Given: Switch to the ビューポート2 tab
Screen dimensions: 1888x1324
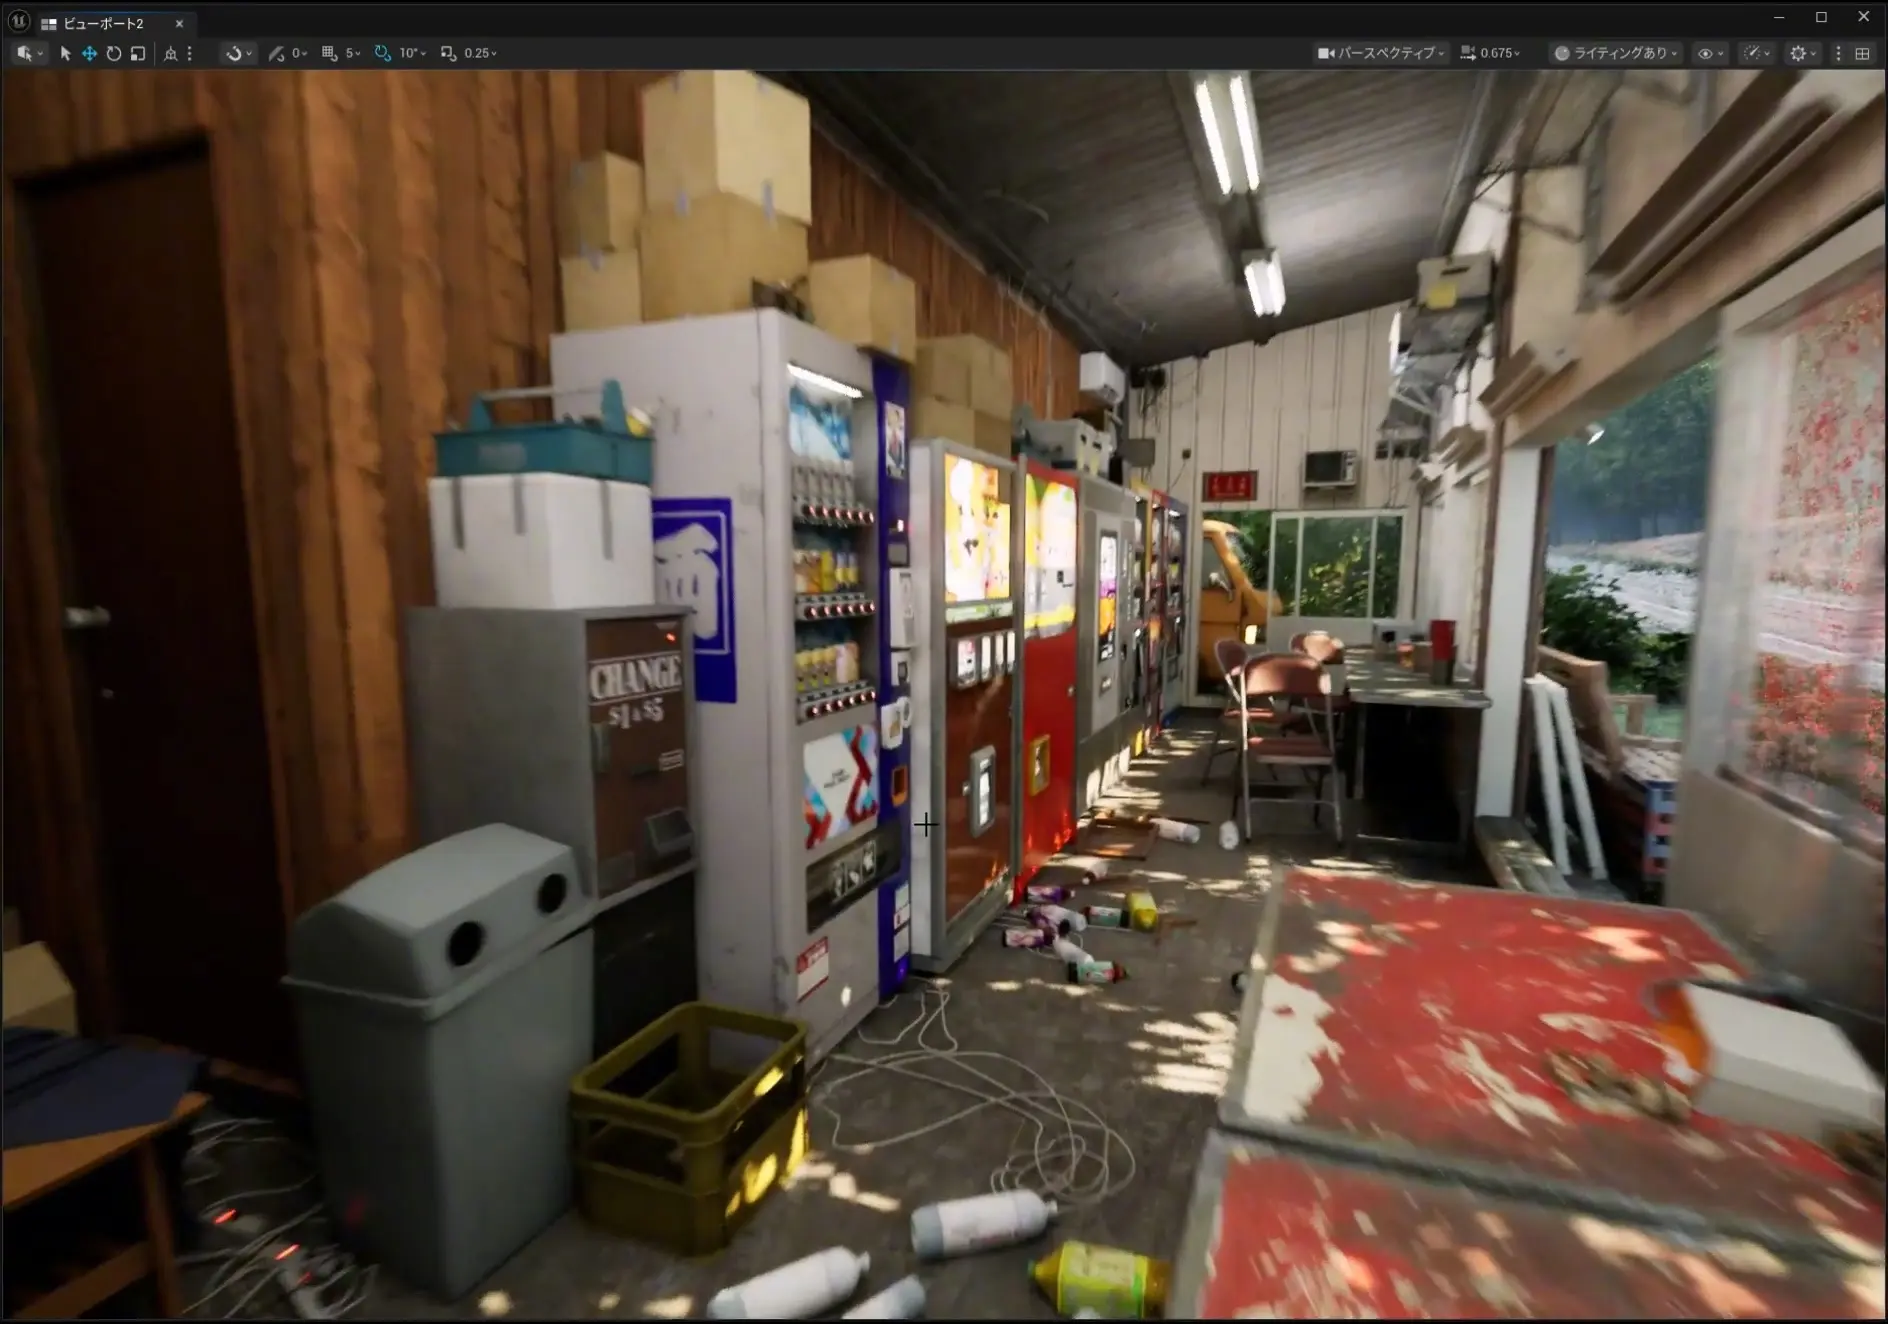Looking at the screenshot, I should [104, 23].
